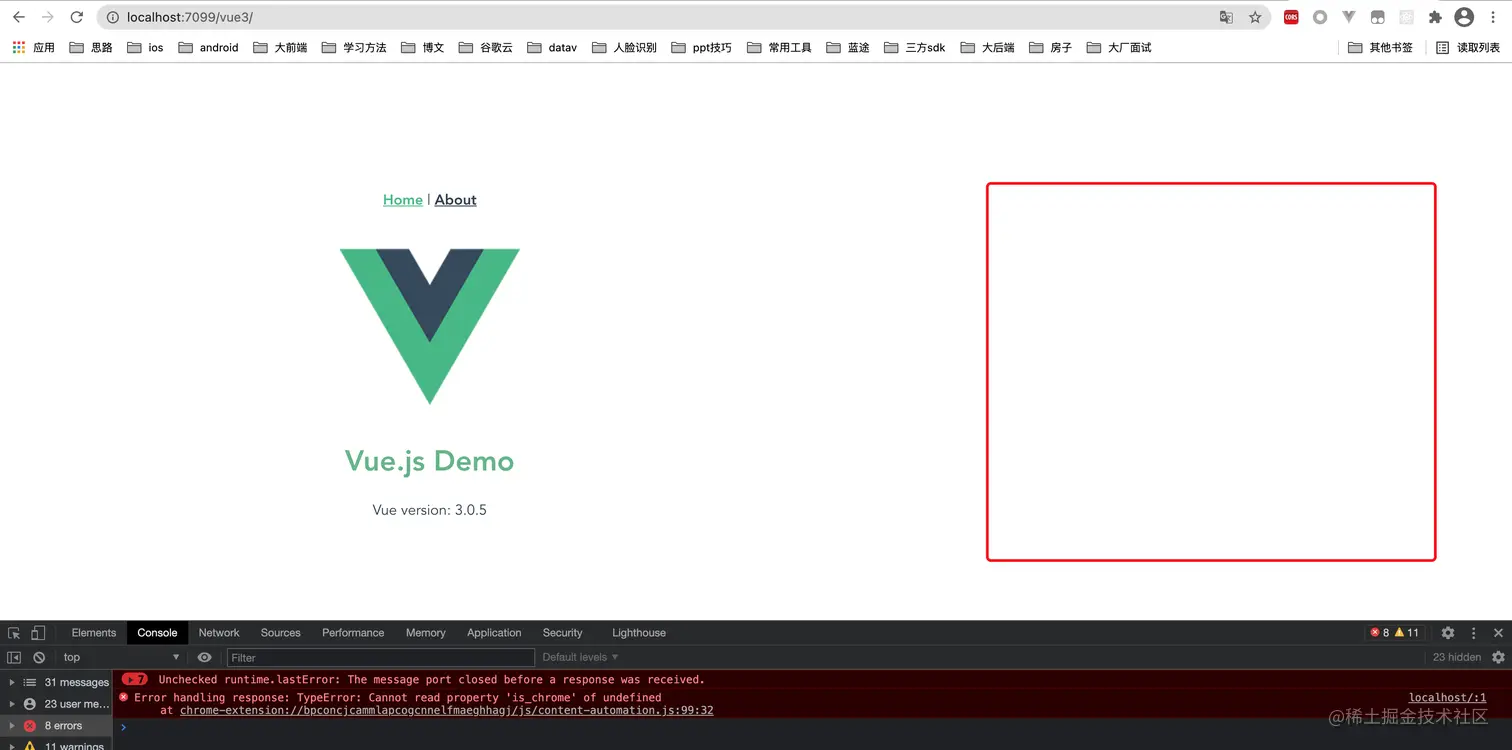Select the Console tab

click(157, 633)
